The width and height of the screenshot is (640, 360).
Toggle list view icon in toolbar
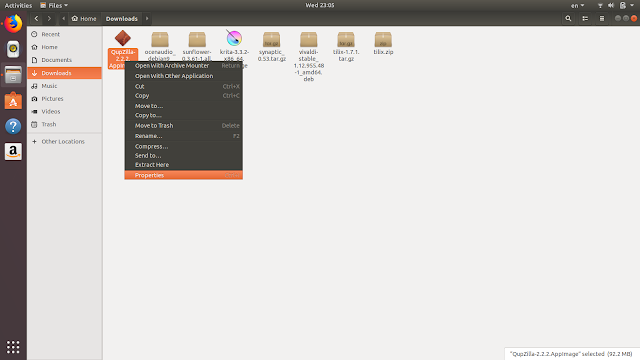pos(585,18)
